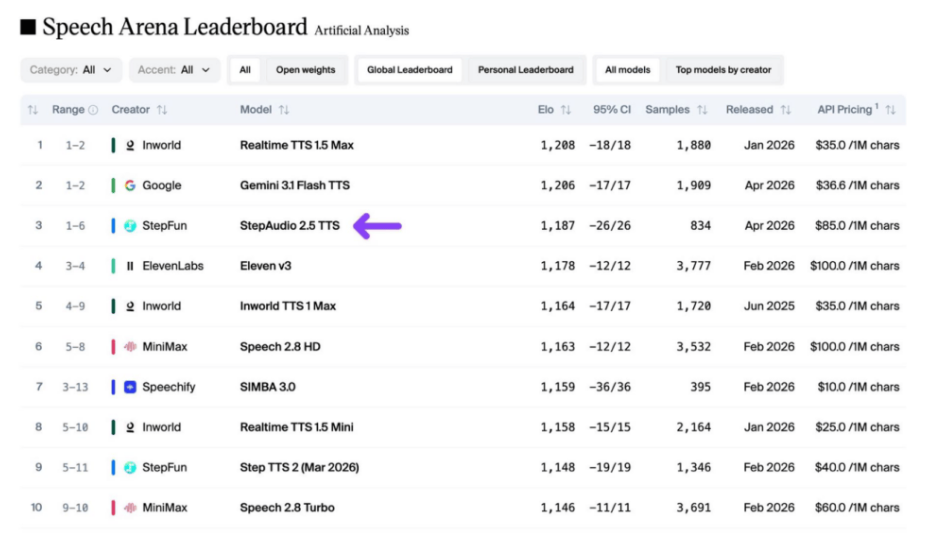Click MiniMax logo in Speech 2.8 HD row
This screenshot has height=534, width=942.
click(130, 347)
